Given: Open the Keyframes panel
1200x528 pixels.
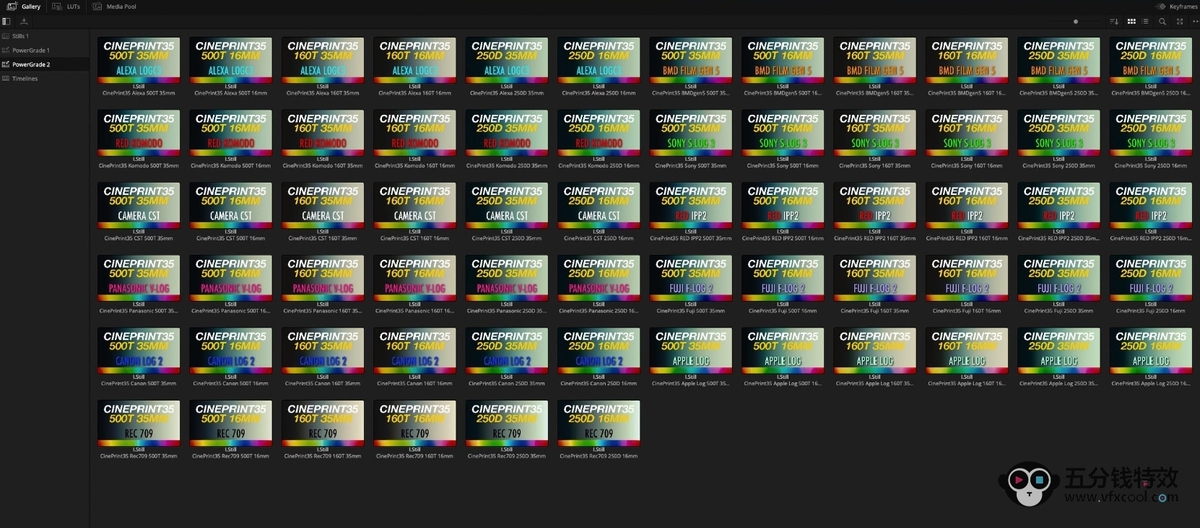Looking at the screenshot, I should (1175, 6).
